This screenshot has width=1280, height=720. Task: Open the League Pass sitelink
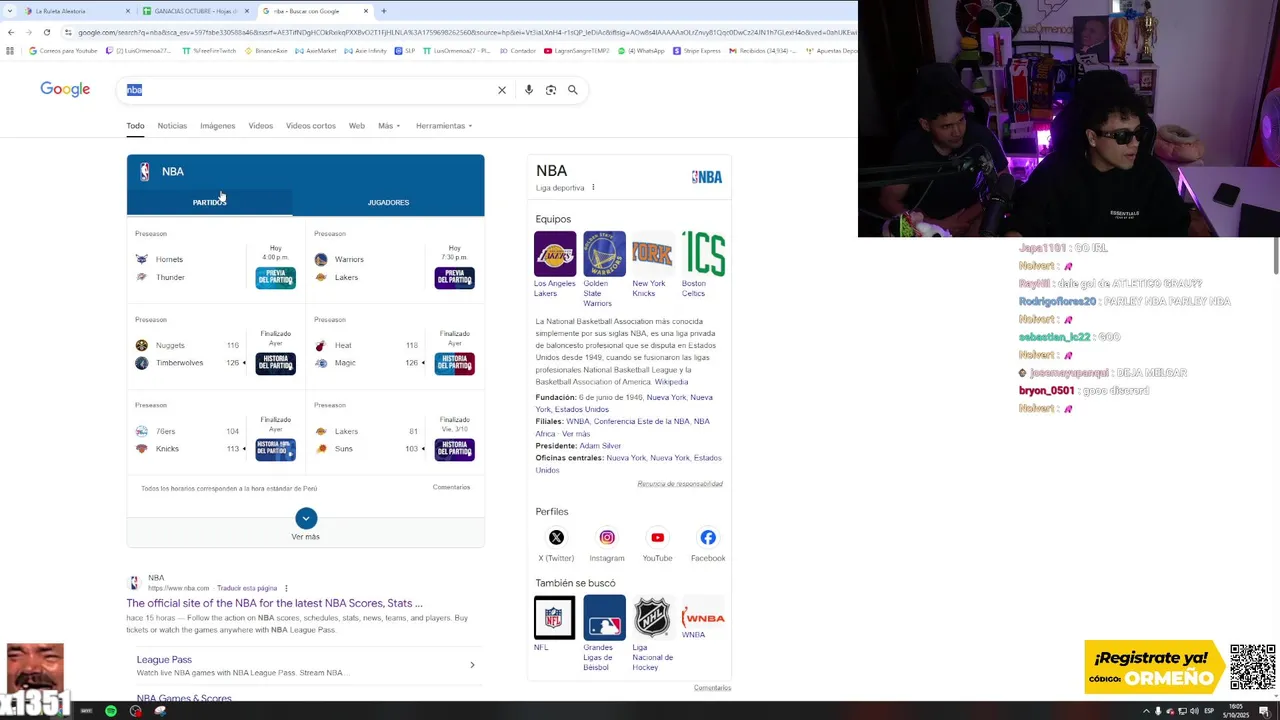pos(164,659)
